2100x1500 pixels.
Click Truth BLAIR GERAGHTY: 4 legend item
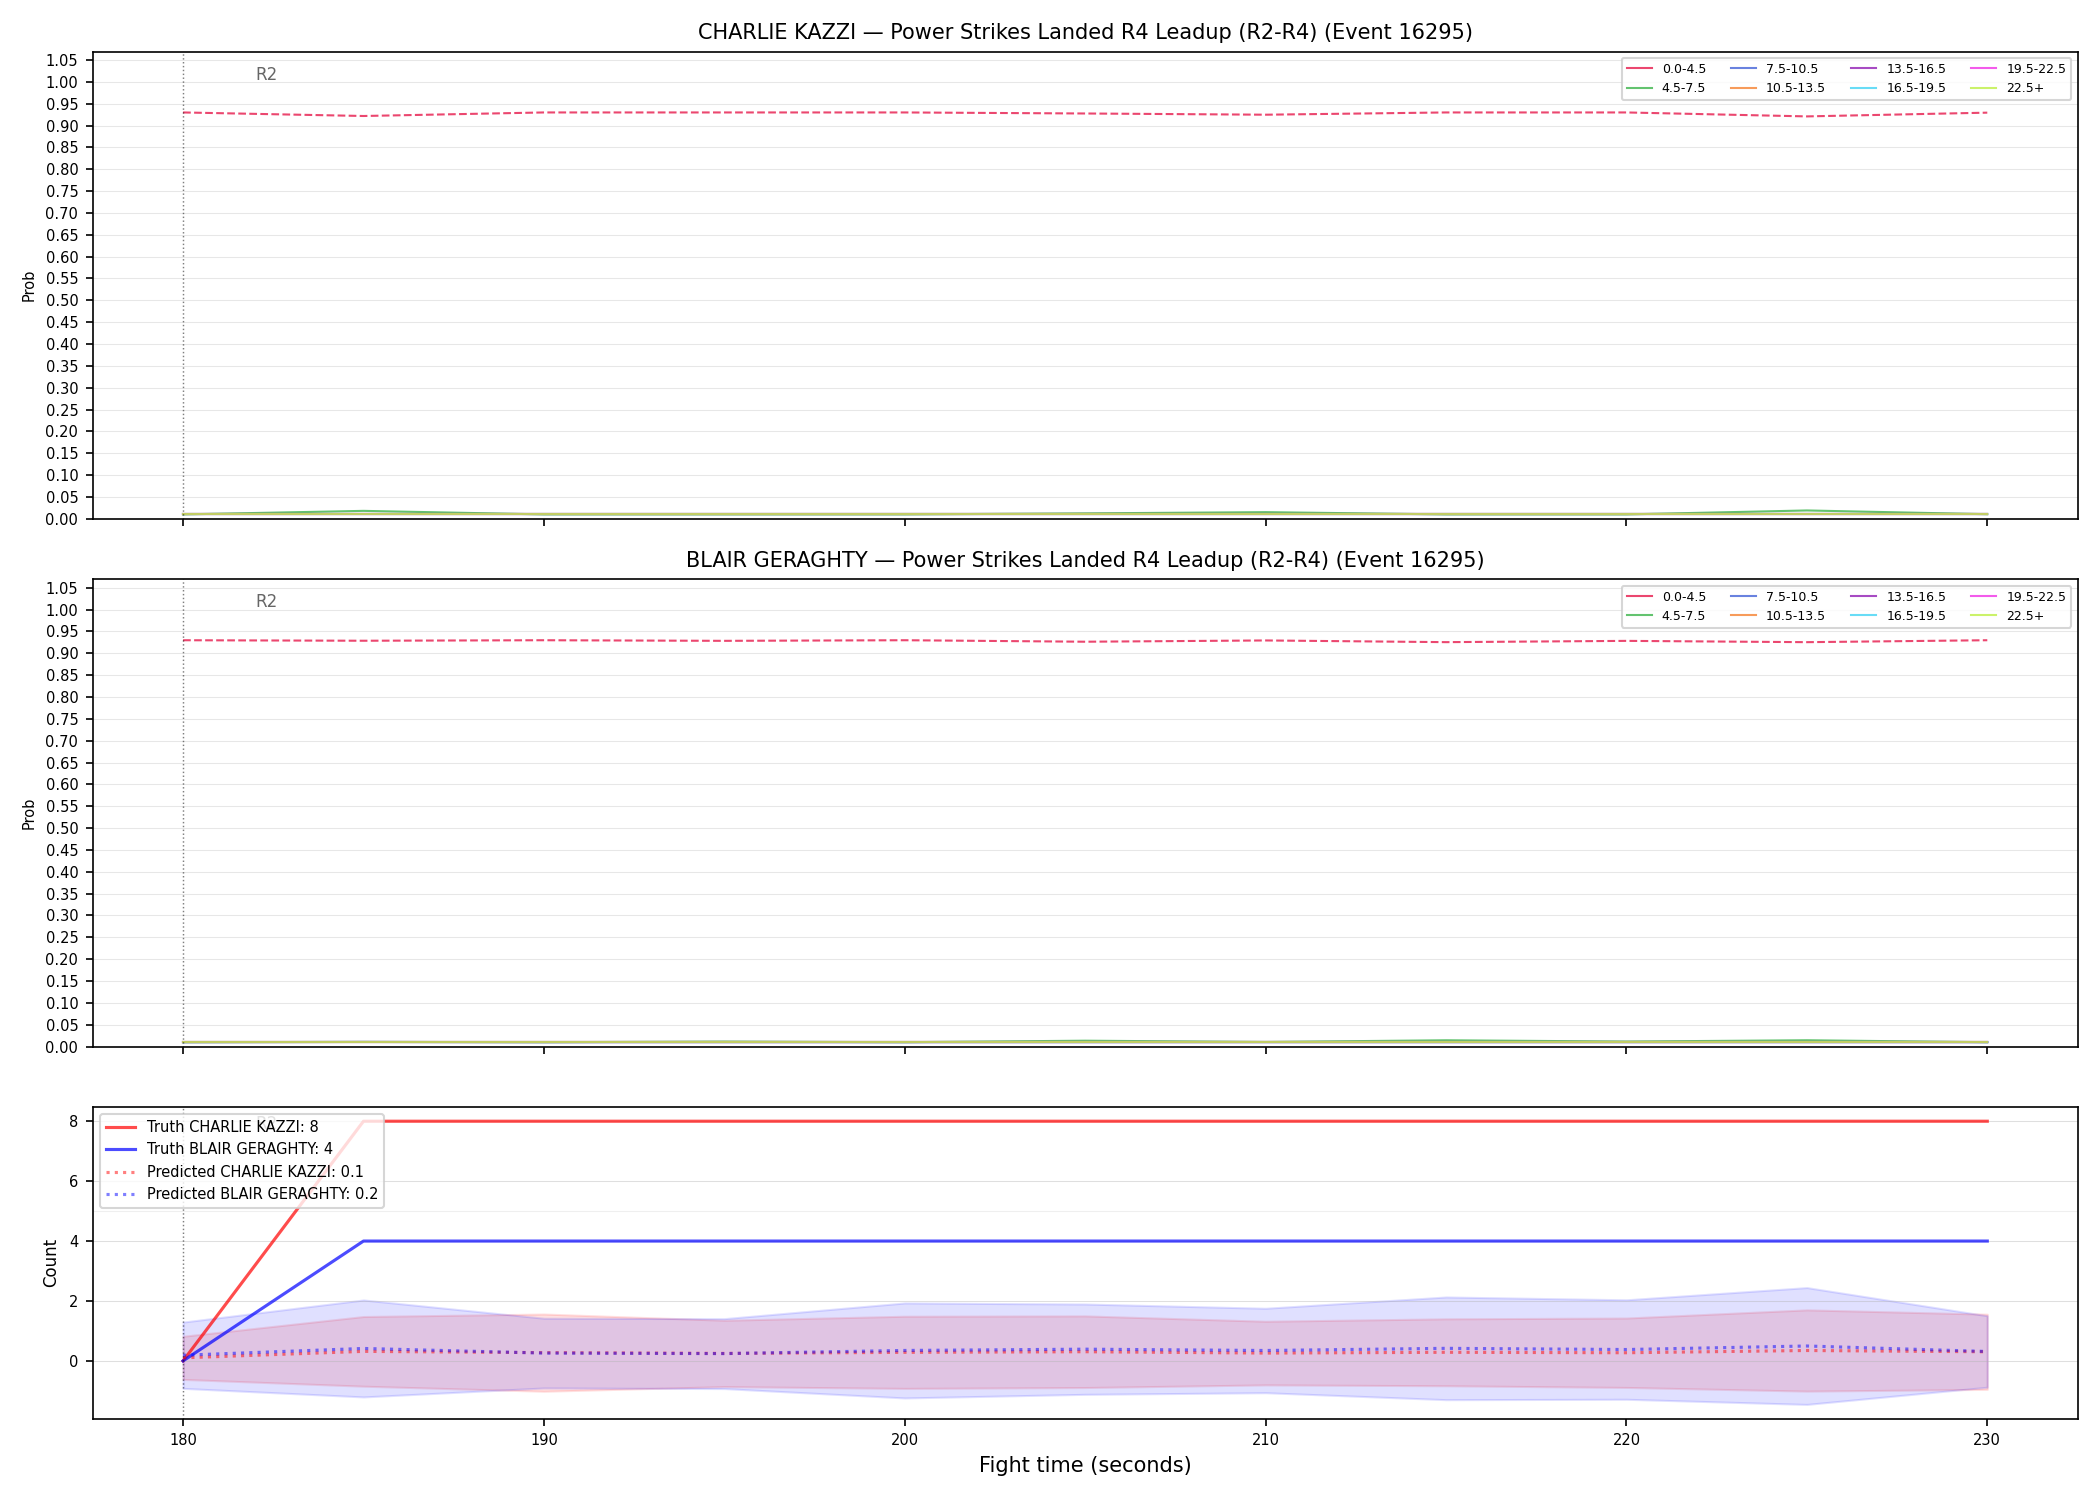click(219, 1149)
